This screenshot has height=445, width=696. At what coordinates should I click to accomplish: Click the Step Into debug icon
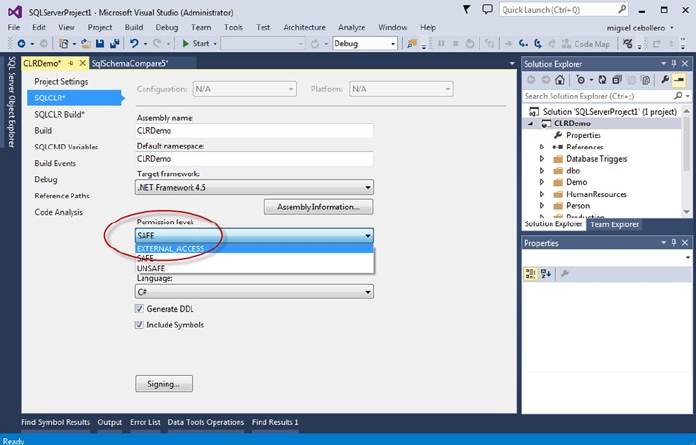[x=524, y=43]
